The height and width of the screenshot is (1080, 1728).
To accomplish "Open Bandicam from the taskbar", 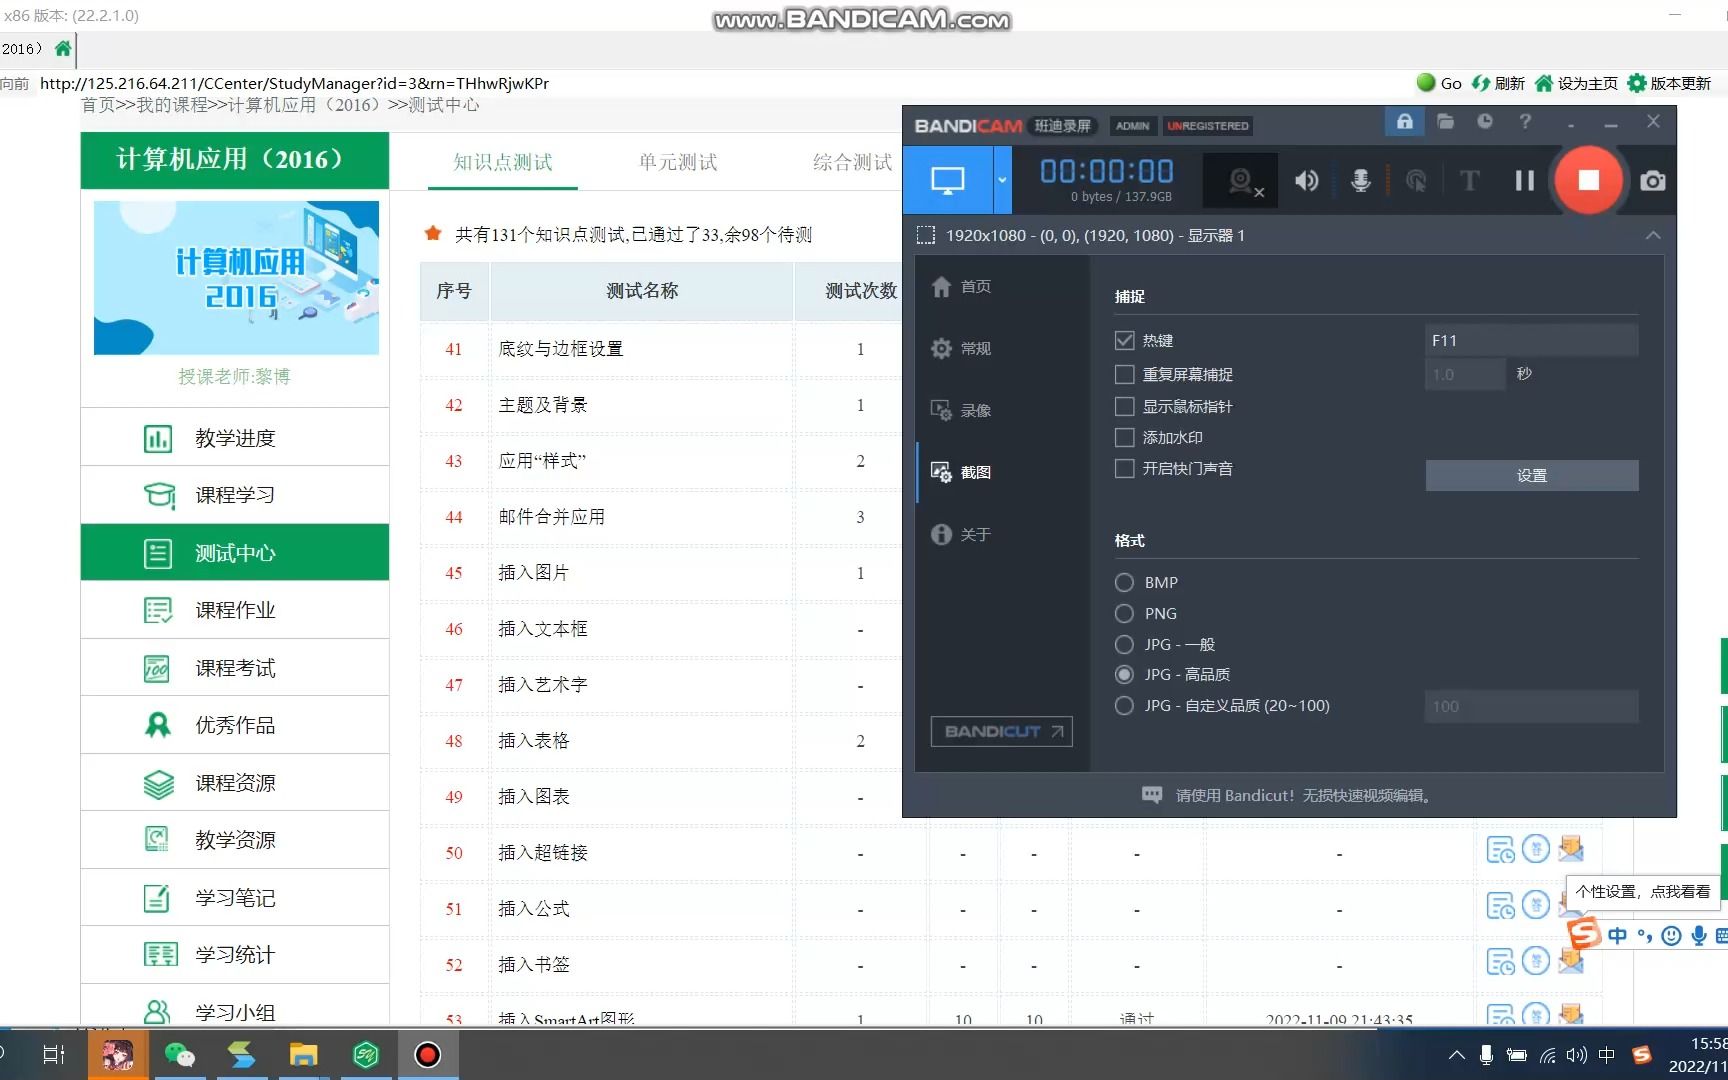I will (x=427, y=1054).
